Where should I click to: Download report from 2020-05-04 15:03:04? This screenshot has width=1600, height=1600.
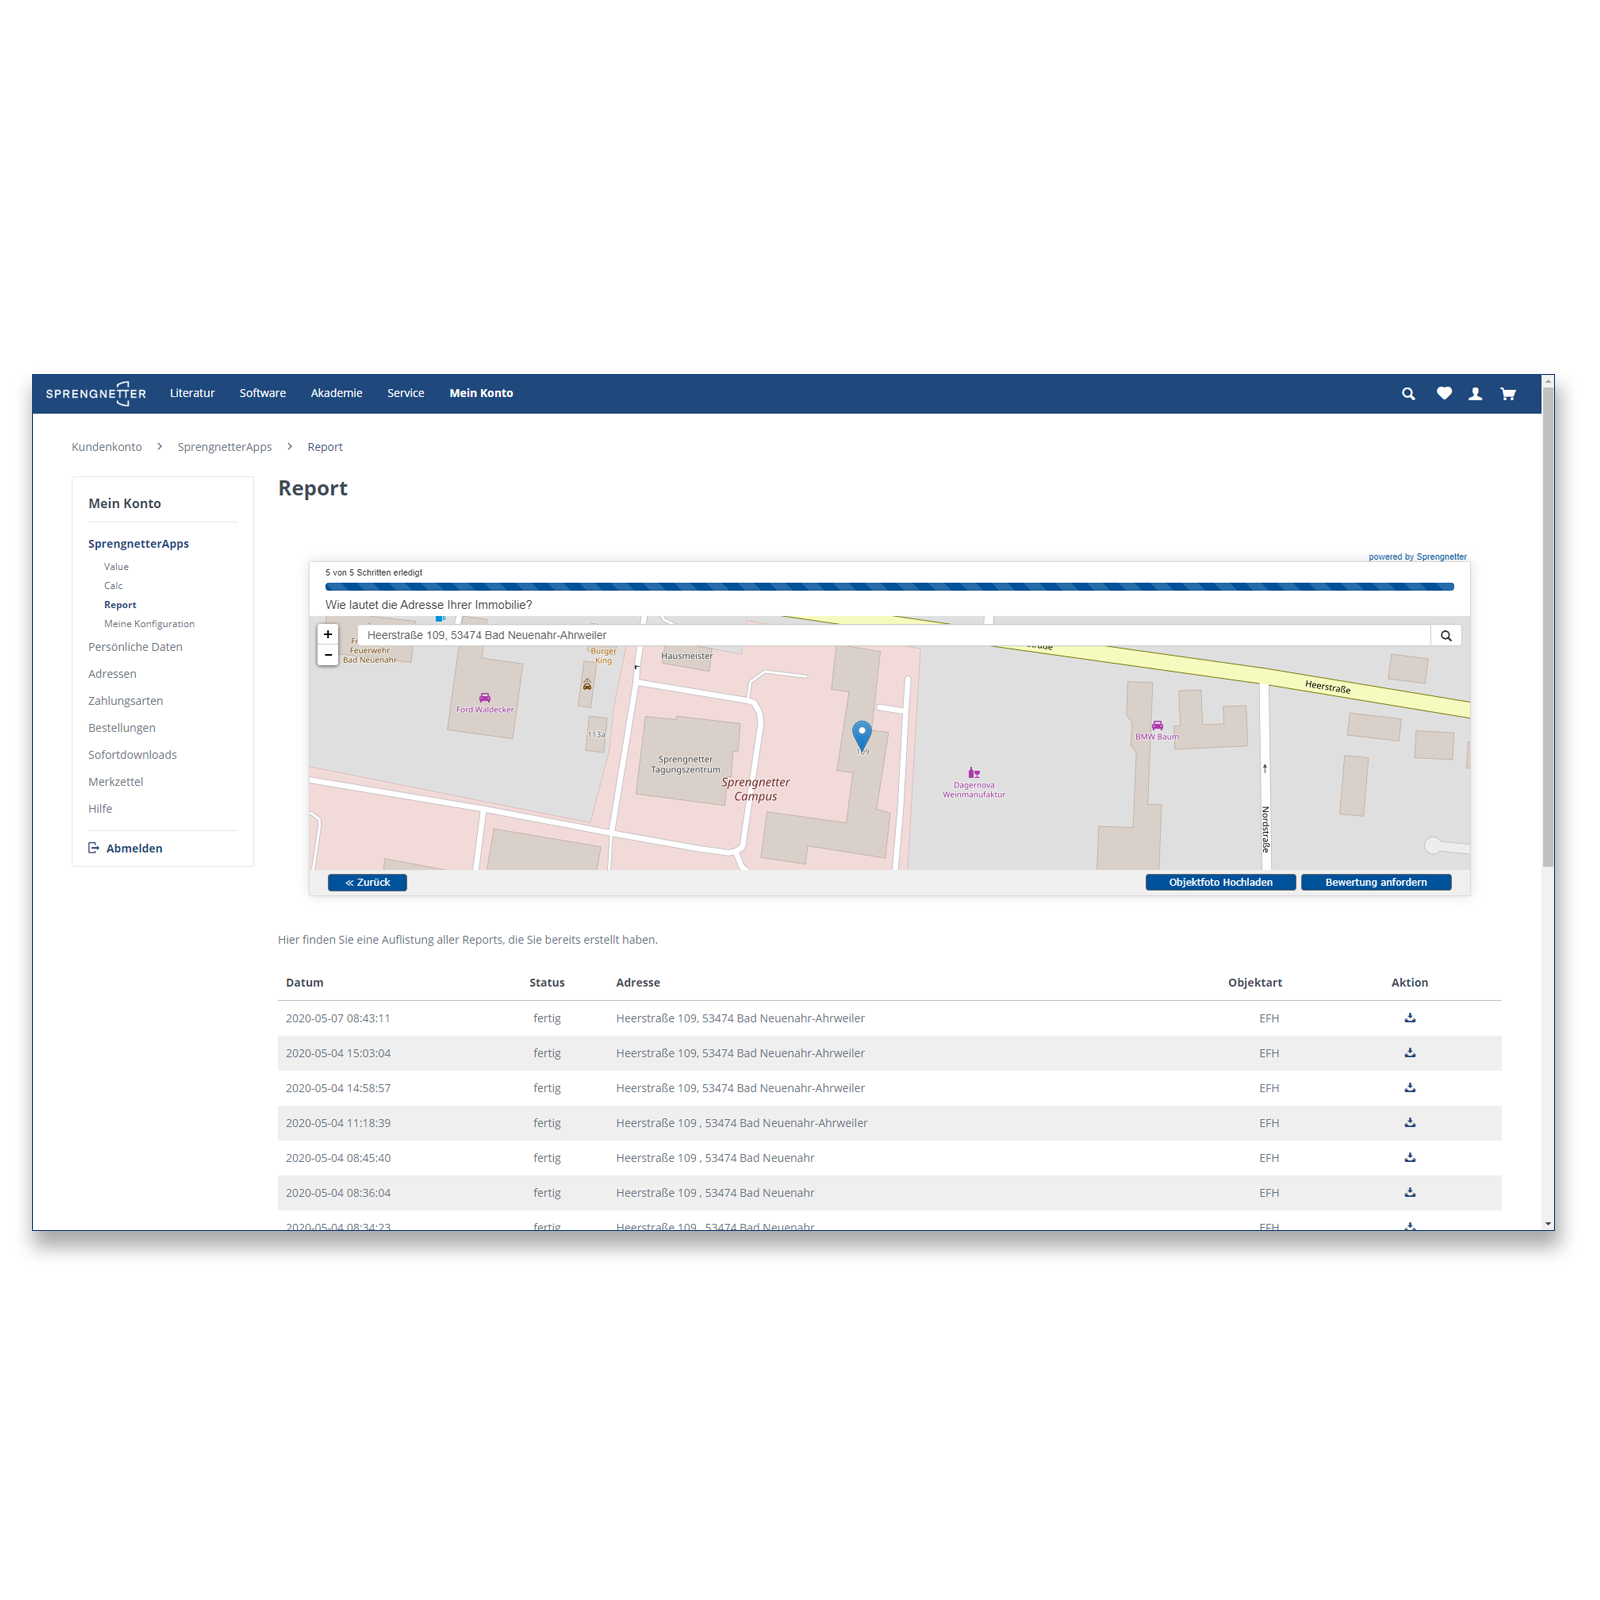[1410, 1053]
